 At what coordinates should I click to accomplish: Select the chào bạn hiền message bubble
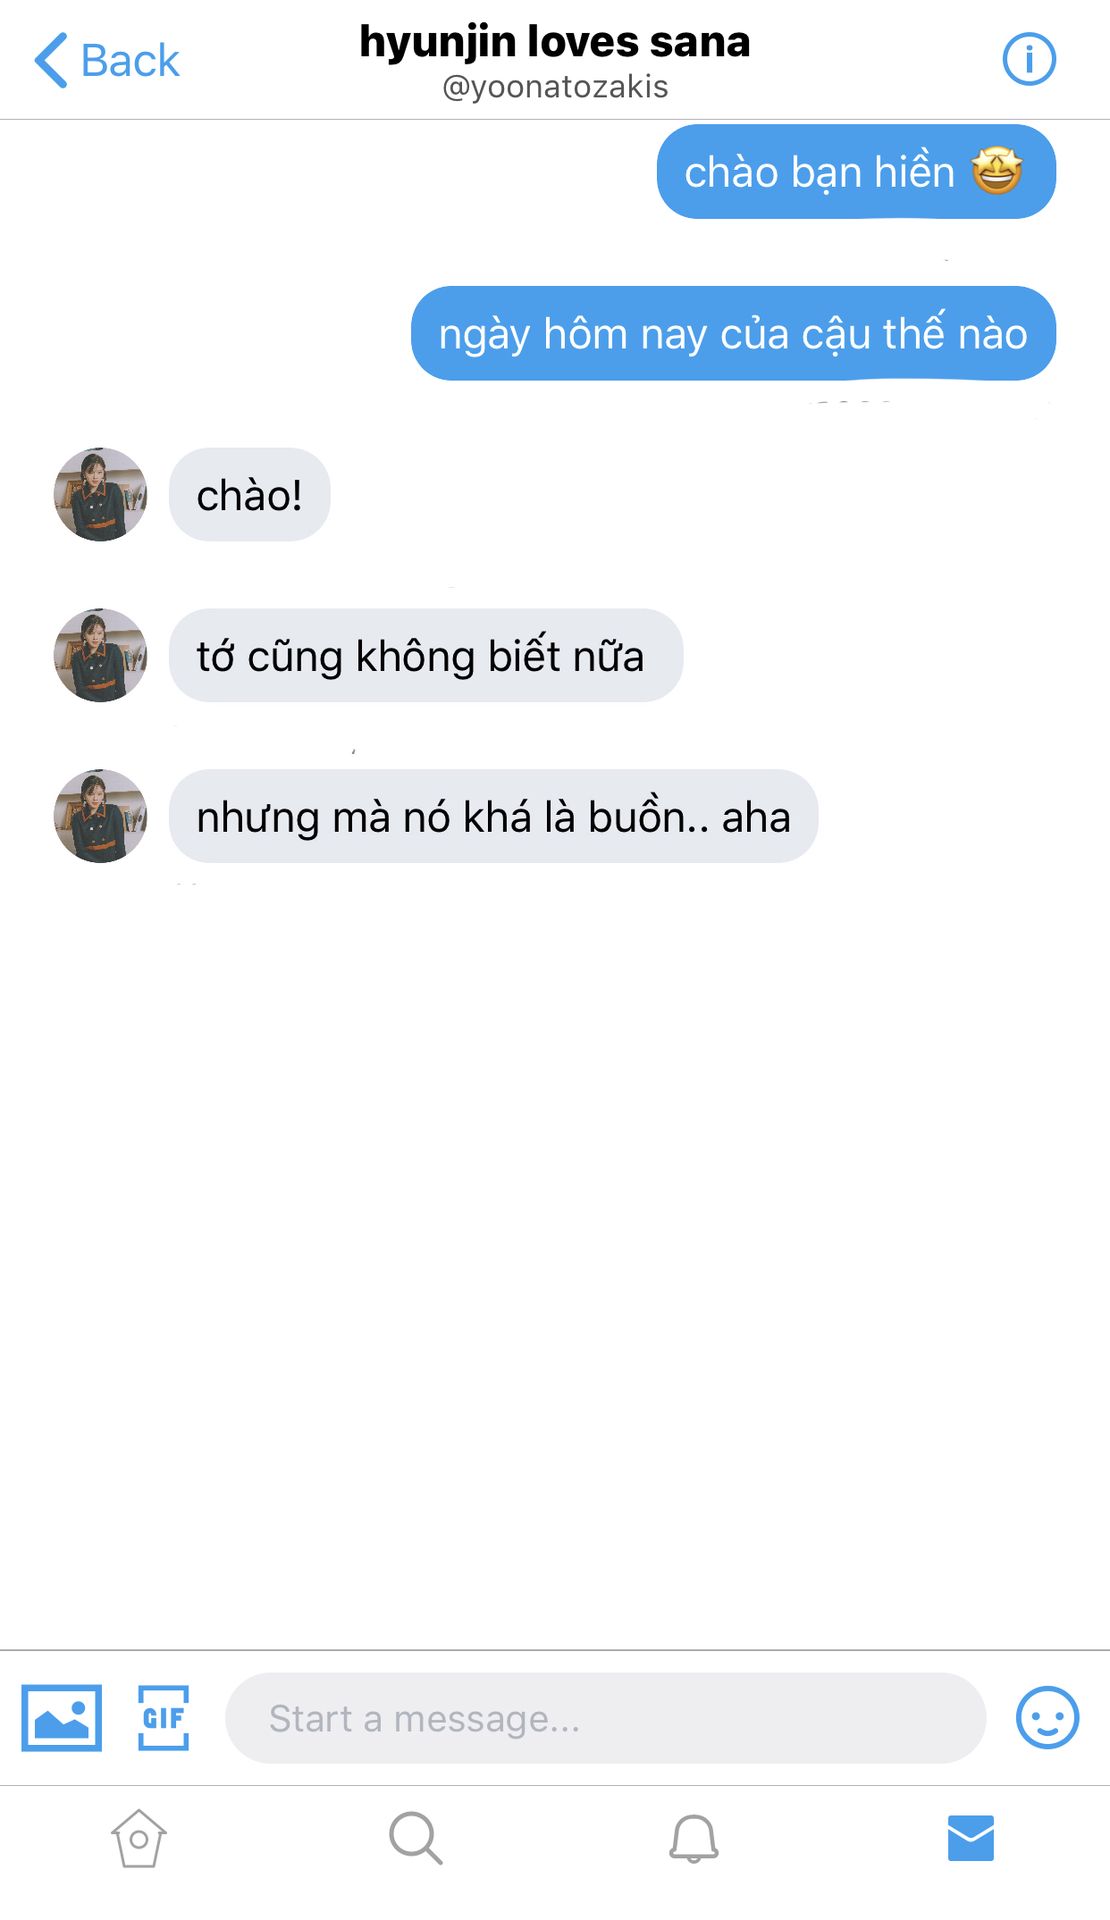click(x=856, y=172)
